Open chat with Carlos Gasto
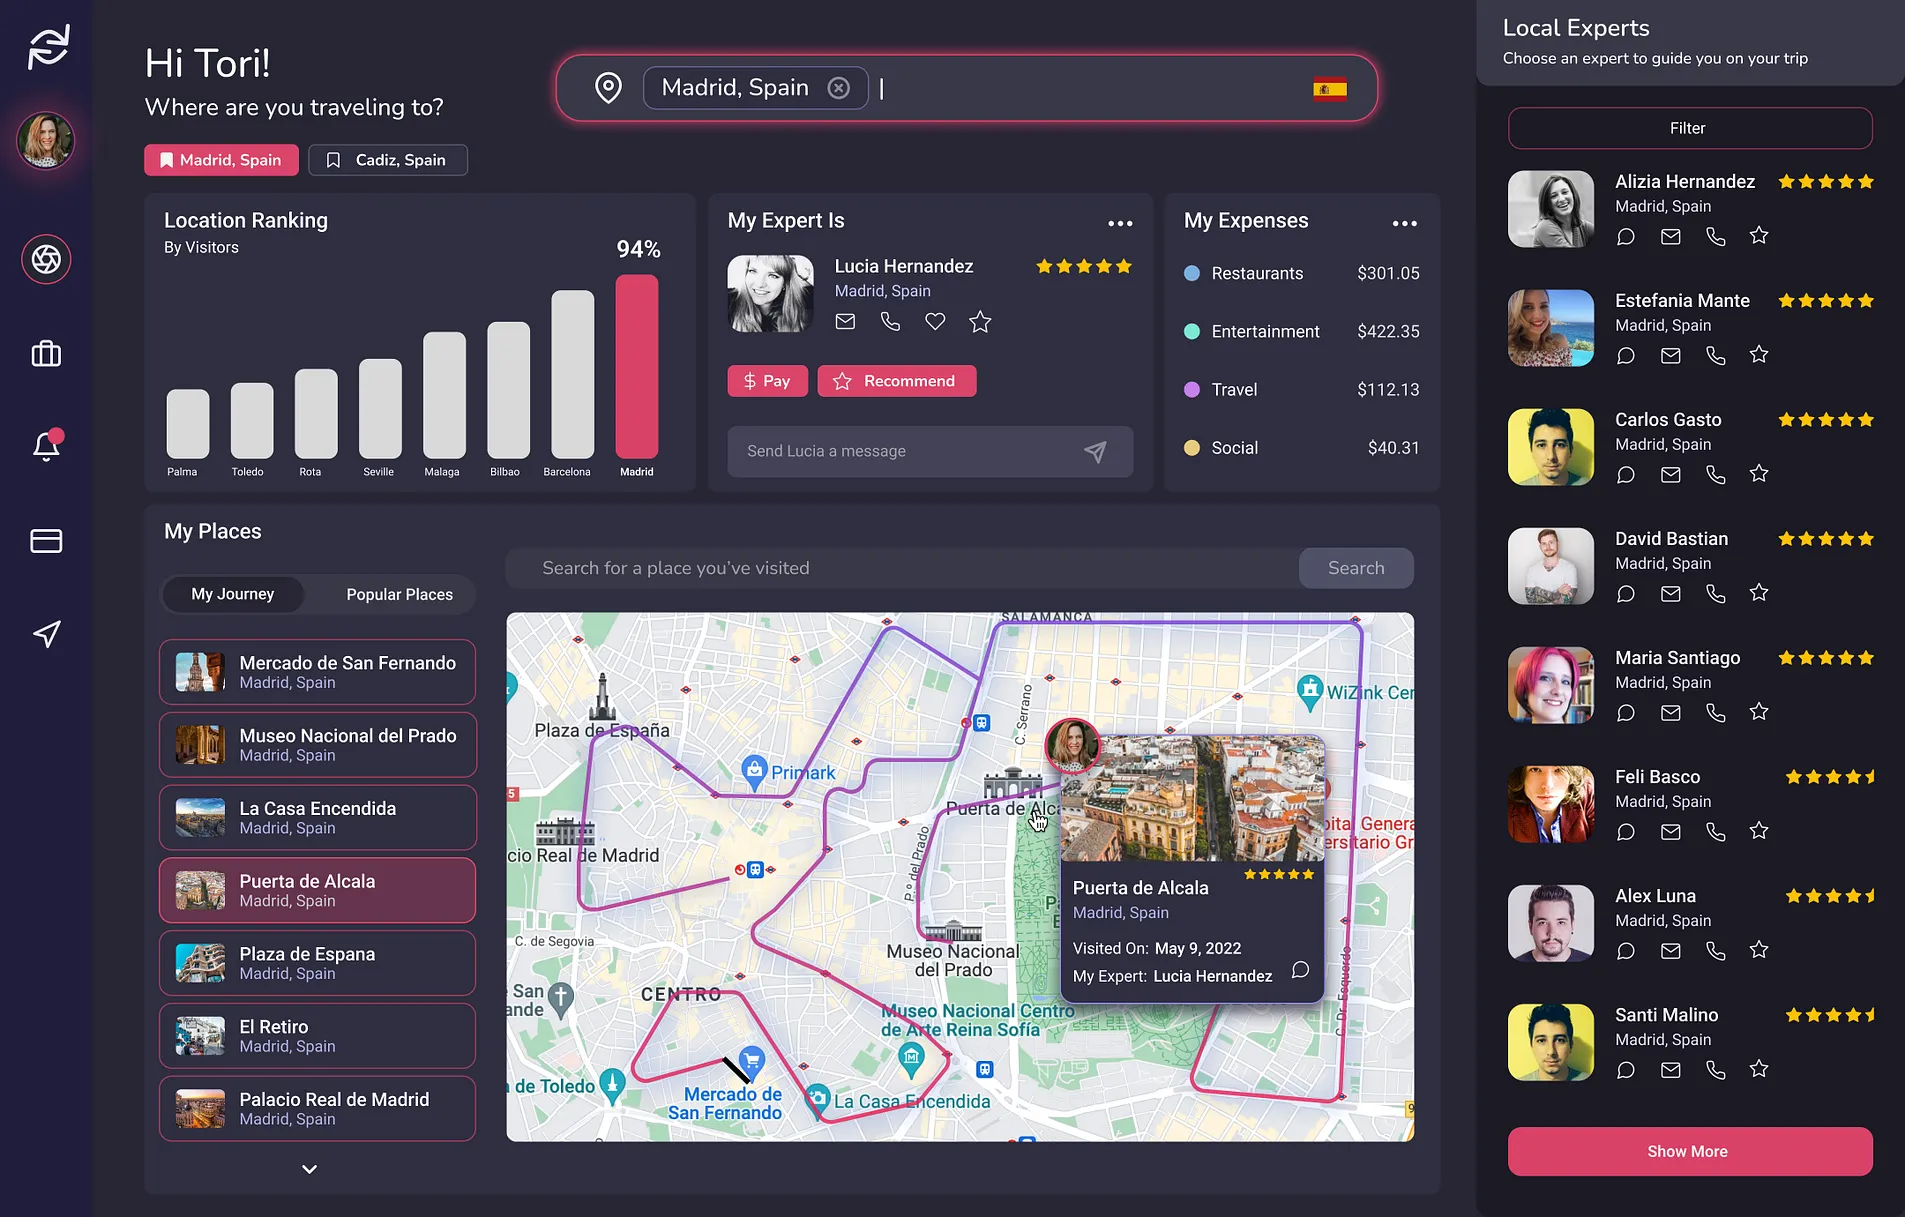1905x1217 pixels. [1626, 475]
